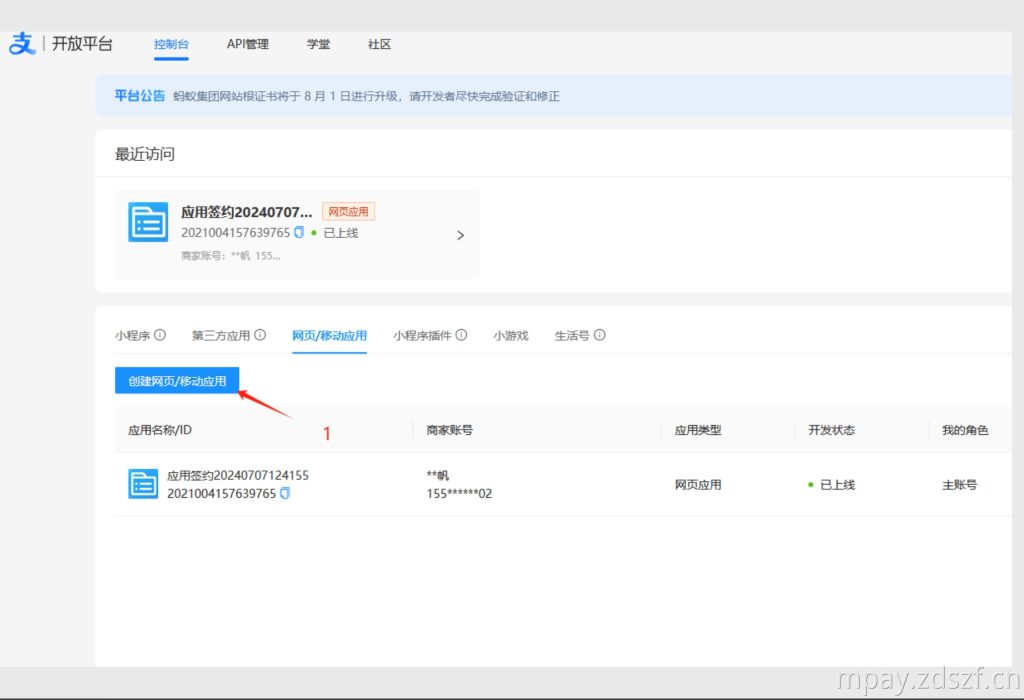
Task: Click info icon beside 生活号
Action: point(600,336)
